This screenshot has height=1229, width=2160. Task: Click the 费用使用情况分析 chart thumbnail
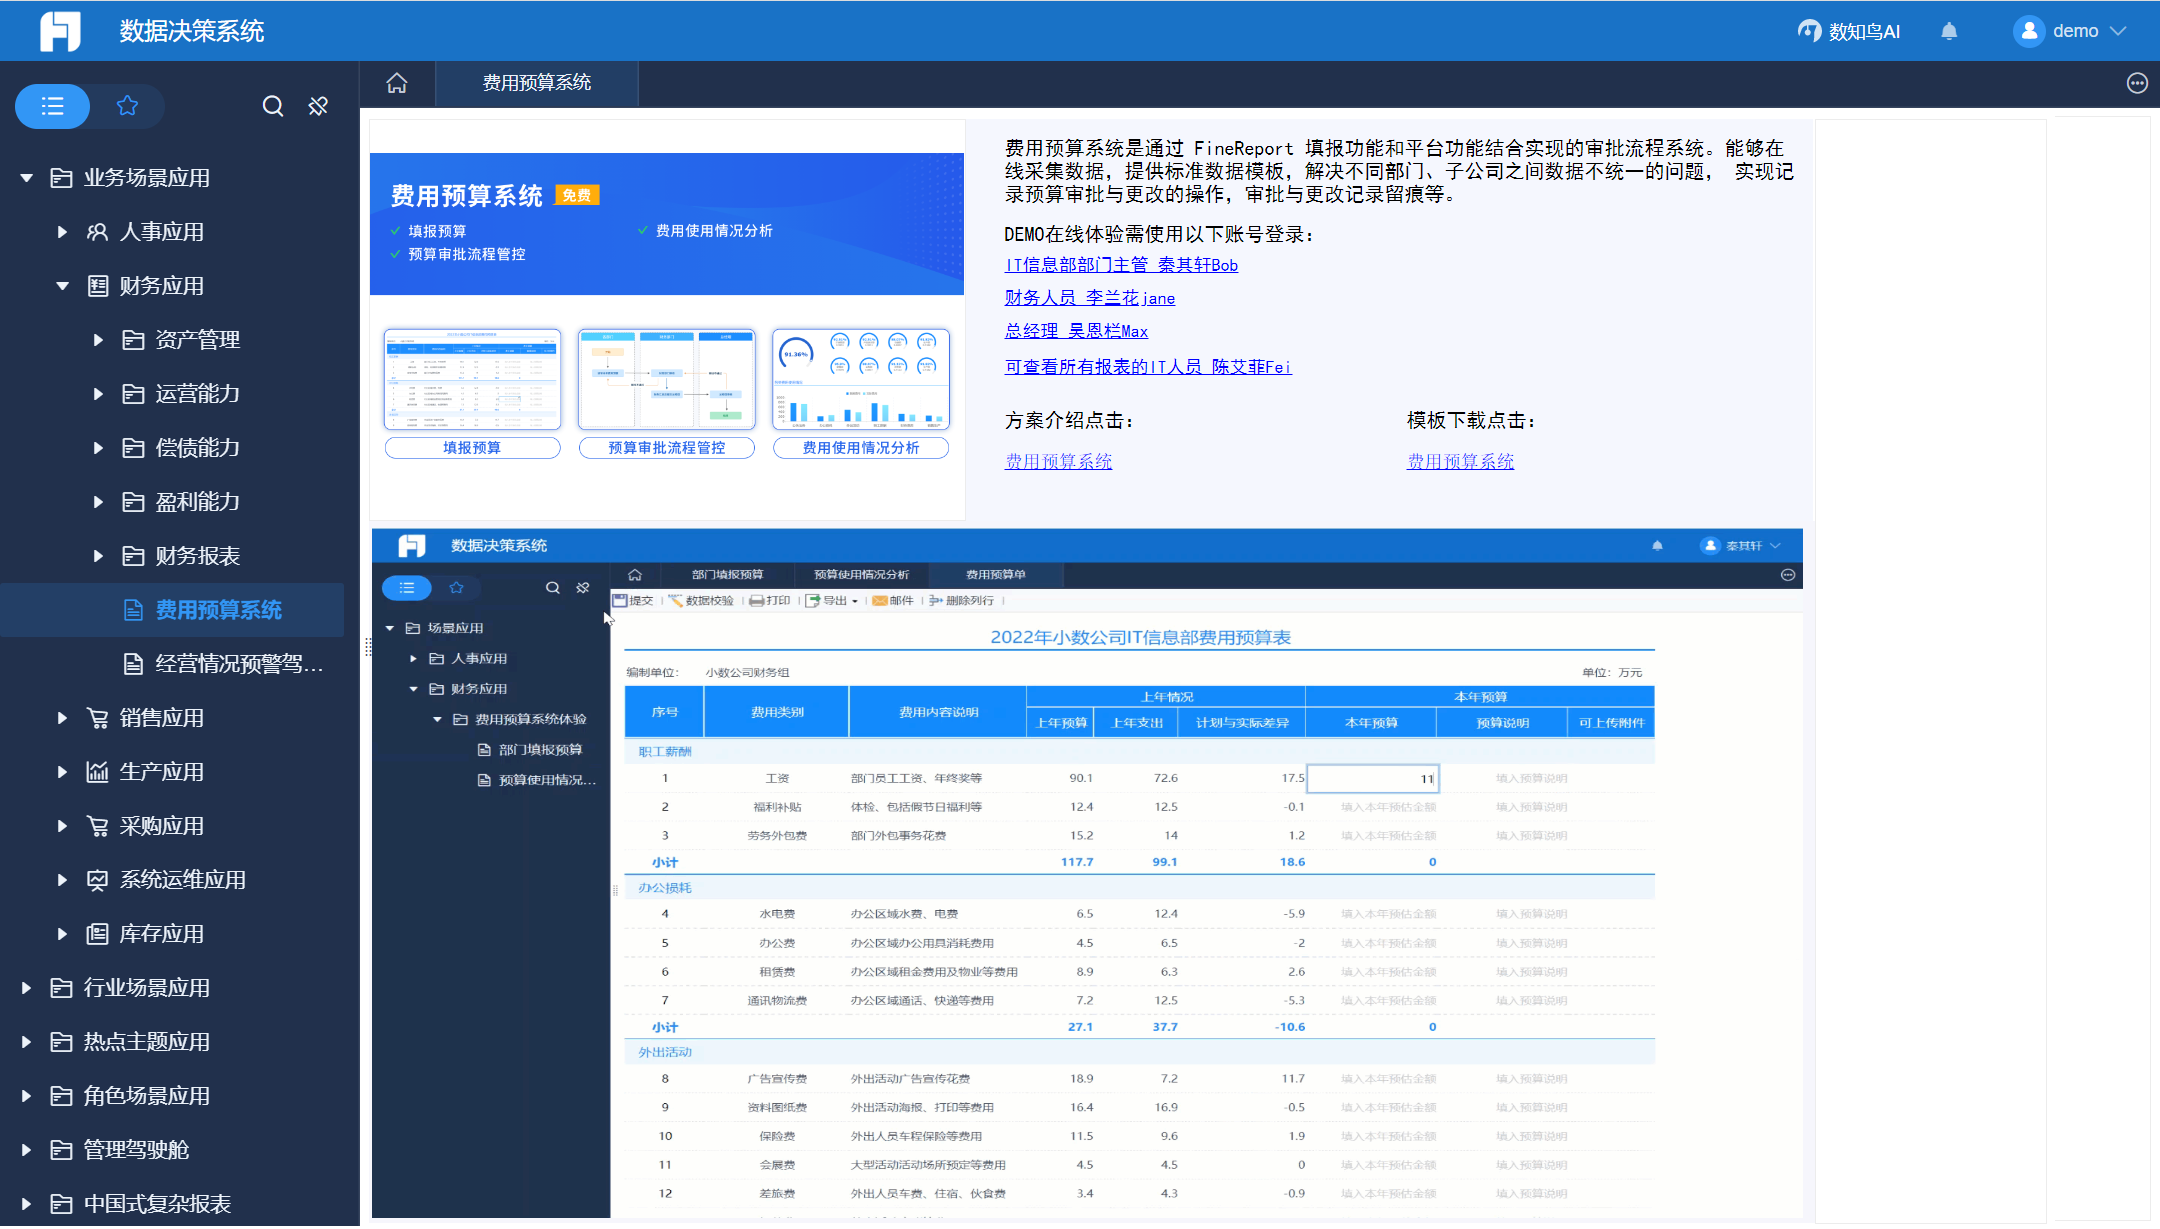pyautogui.click(x=860, y=380)
